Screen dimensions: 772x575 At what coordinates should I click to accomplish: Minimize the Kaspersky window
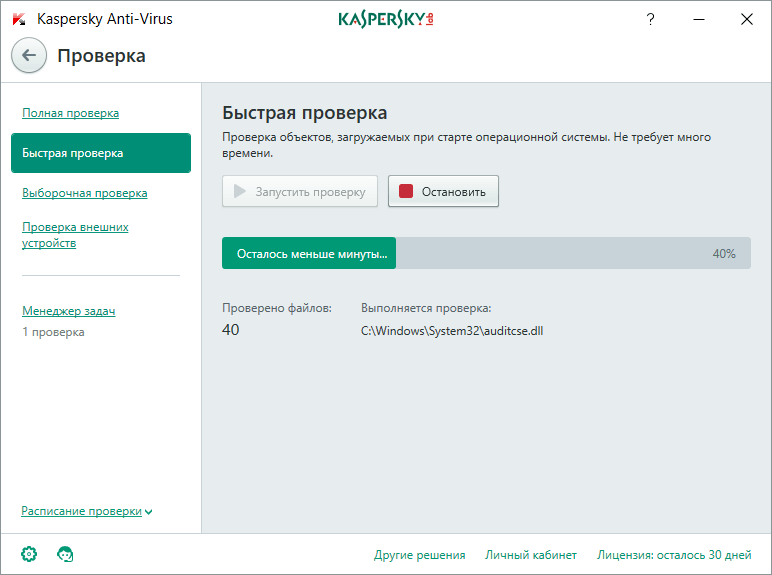point(699,19)
